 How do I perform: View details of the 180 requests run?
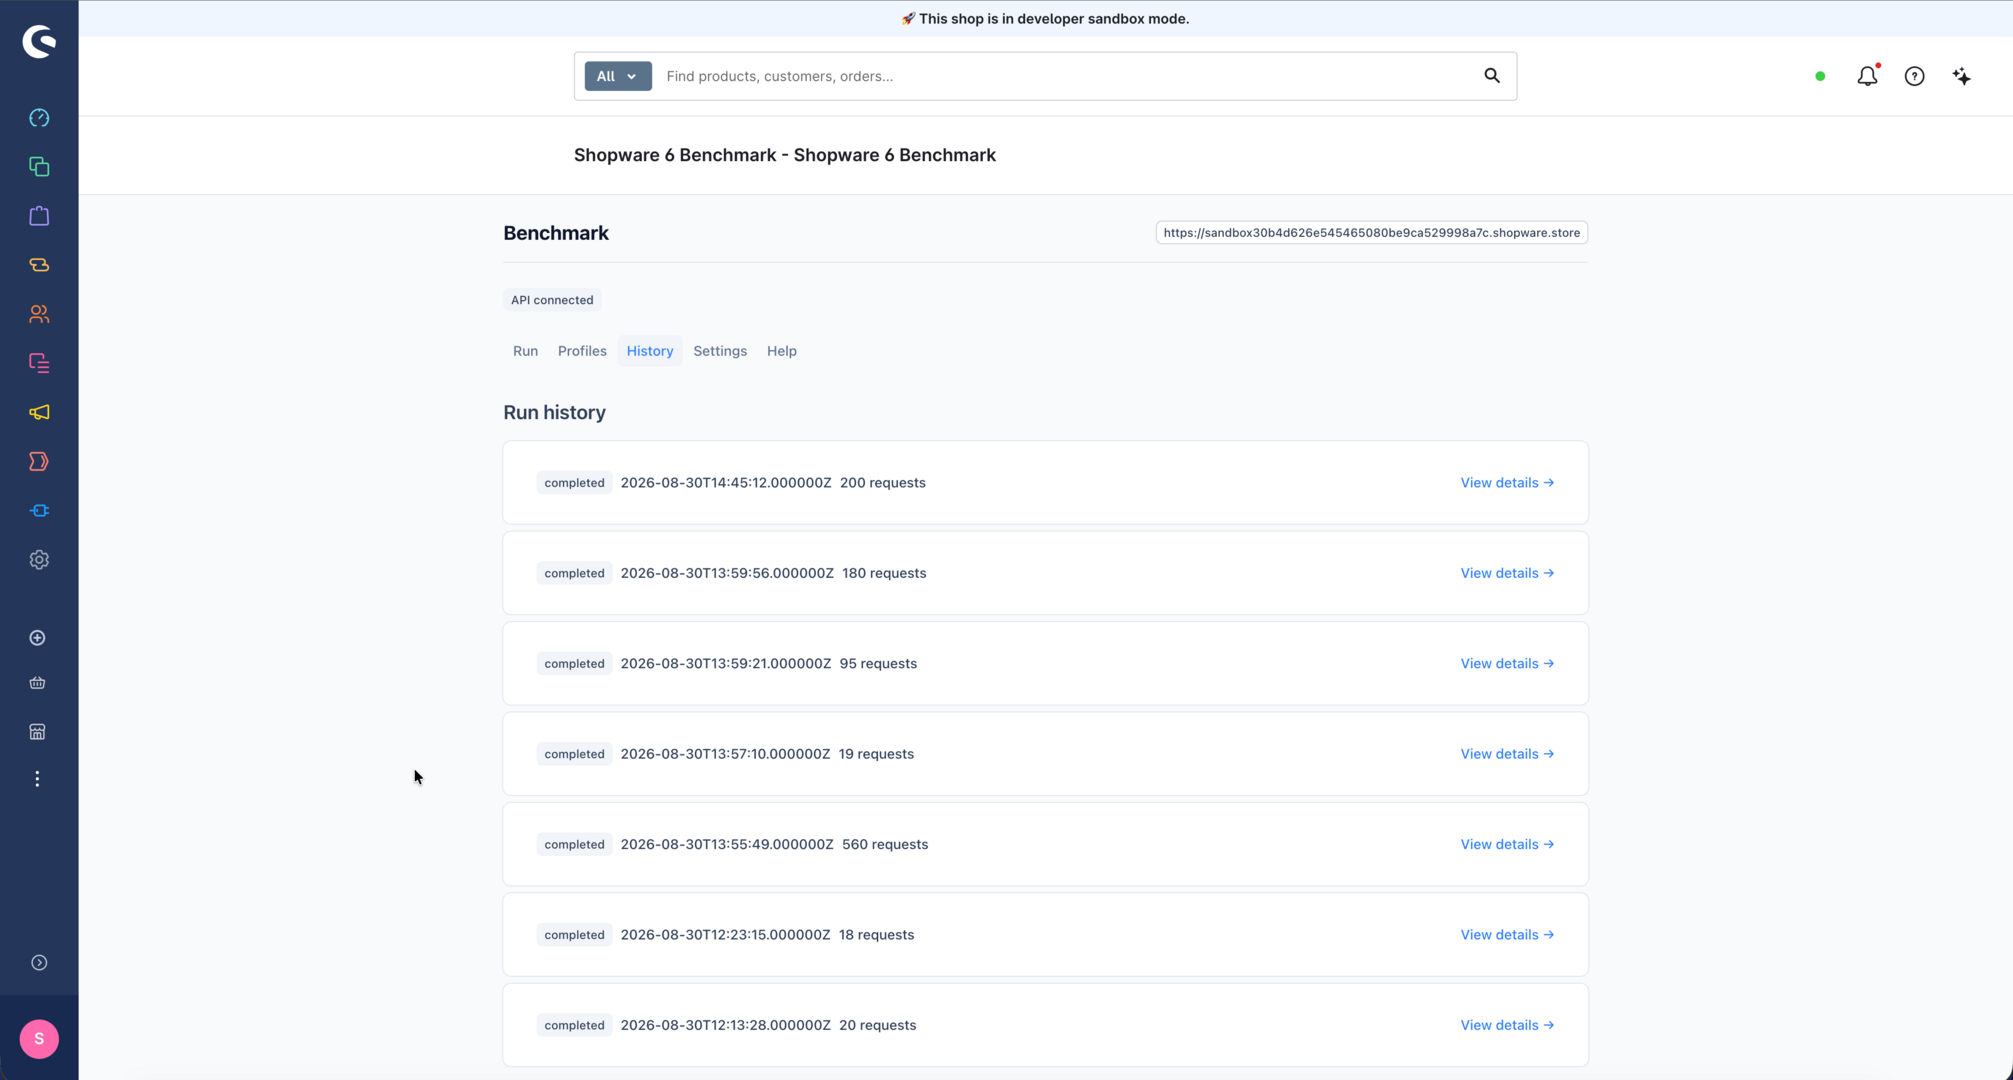click(1507, 573)
